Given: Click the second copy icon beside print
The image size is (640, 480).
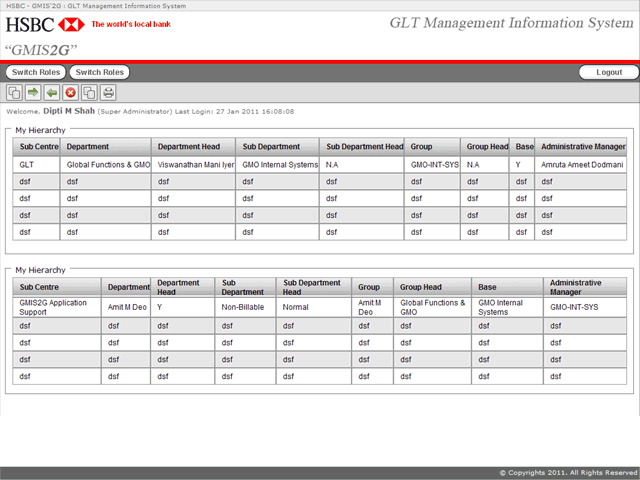Looking at the screenshot, I should point(89,93).
